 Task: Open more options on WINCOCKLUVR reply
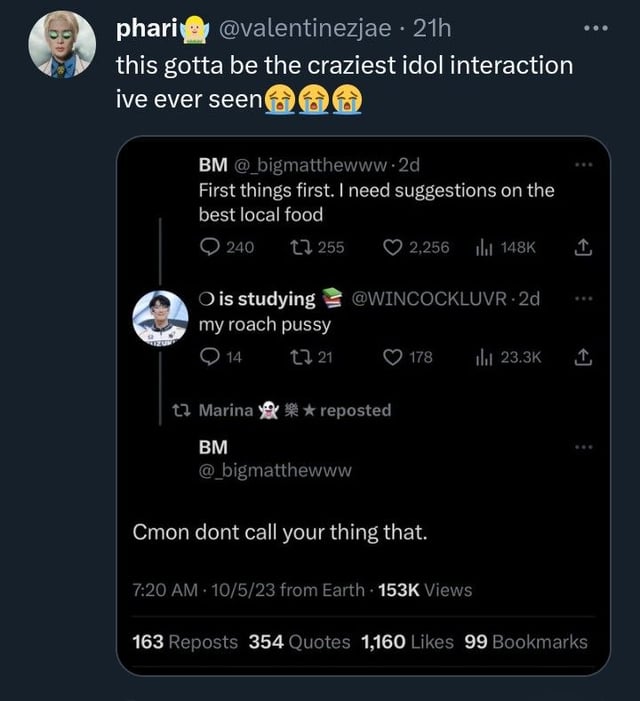click(x=585, y=299)
